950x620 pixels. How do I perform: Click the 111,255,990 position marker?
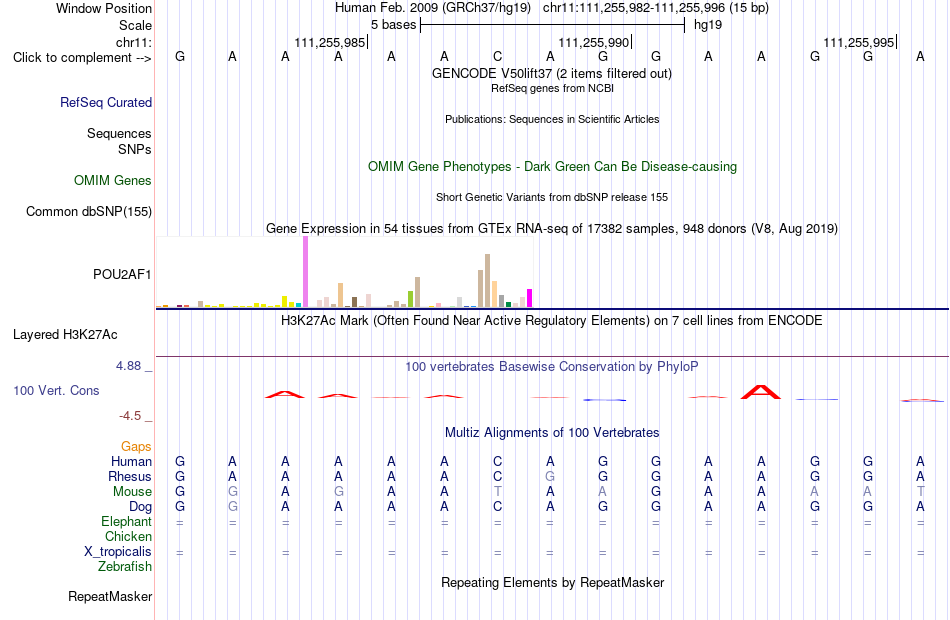coord(594,42)
